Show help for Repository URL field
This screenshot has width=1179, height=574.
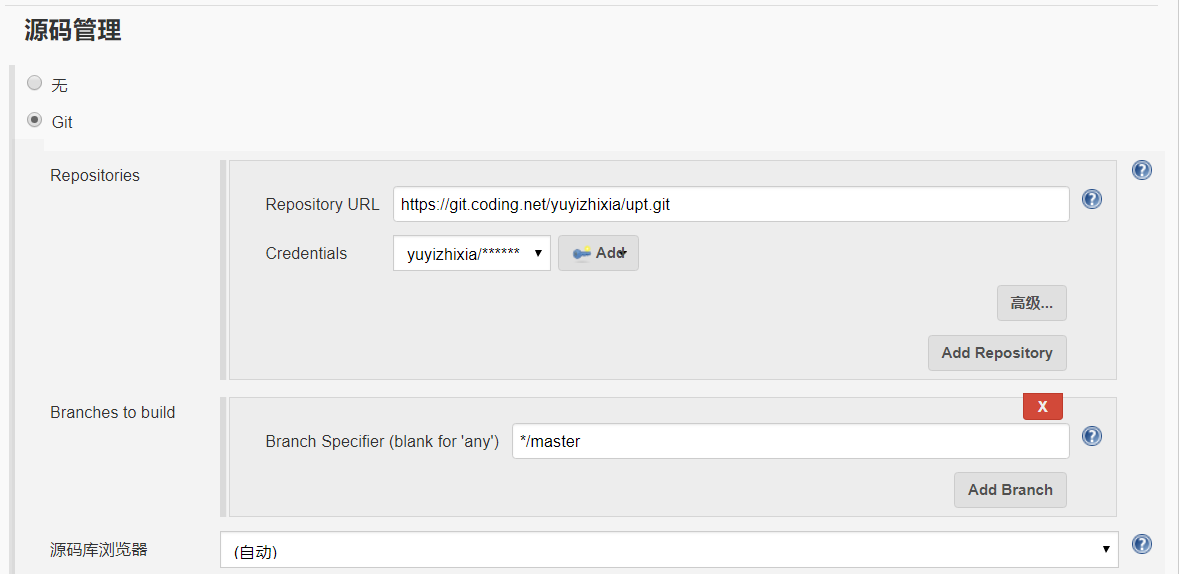pyautogui.click(x=1092, y=199)
